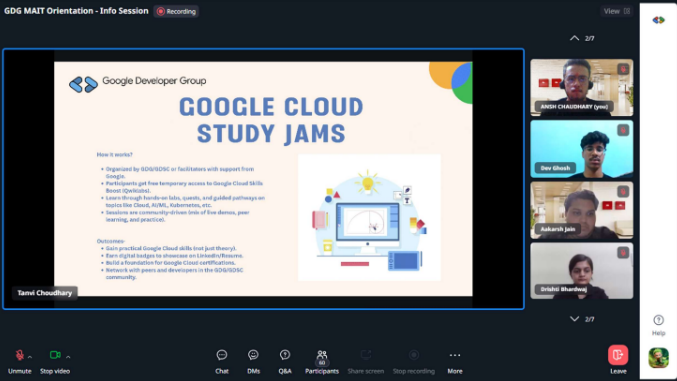
Task: Click the GDG logo icon at top right
Action: point(658,20)
